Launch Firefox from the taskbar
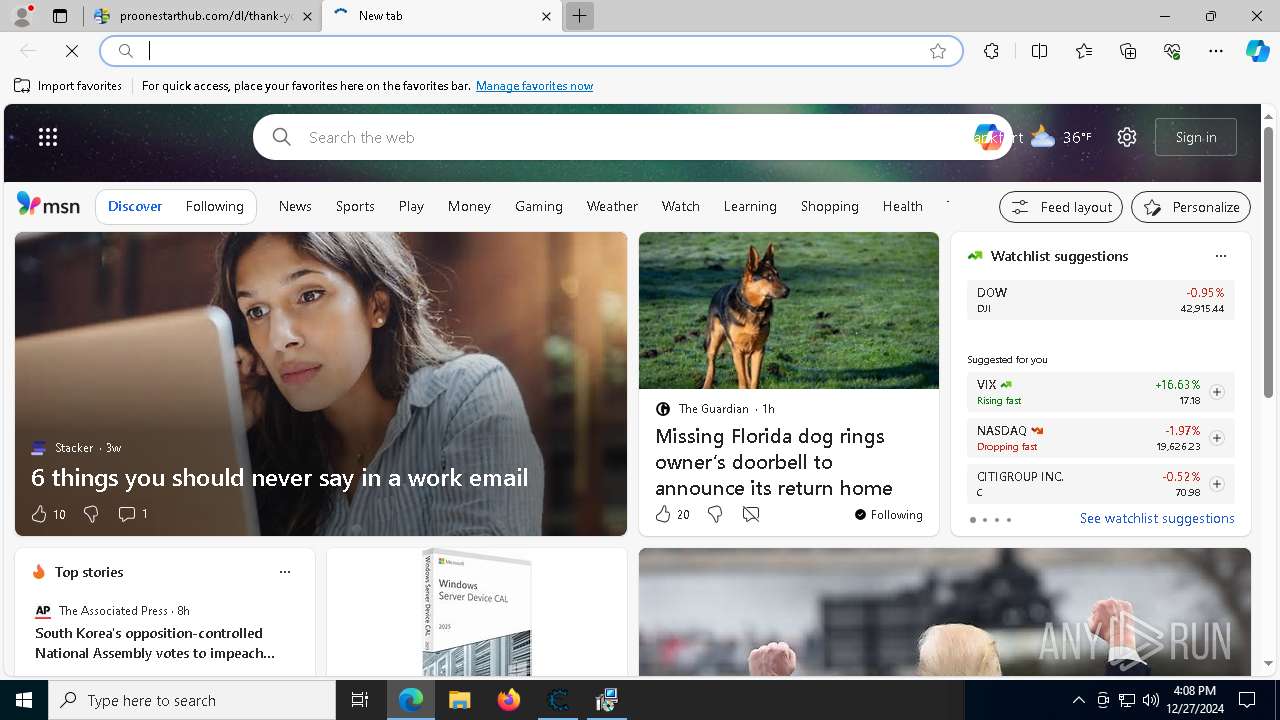The width and height of the screenshot is (1280, 720). (x=508, y=700)
